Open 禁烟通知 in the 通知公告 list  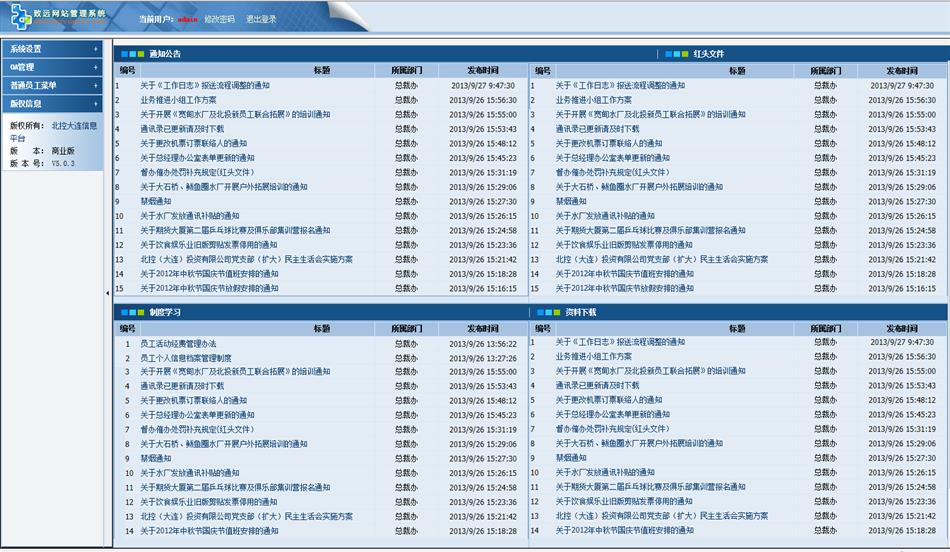click(156, 201)
